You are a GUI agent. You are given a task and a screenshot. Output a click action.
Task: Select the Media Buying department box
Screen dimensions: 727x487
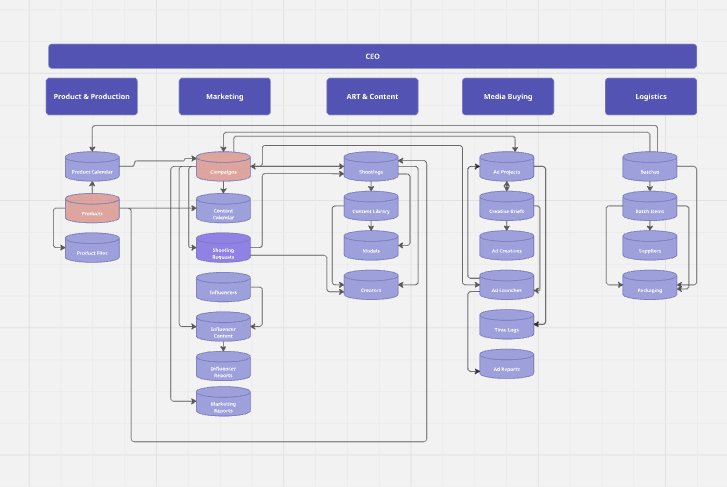[507, 97]
